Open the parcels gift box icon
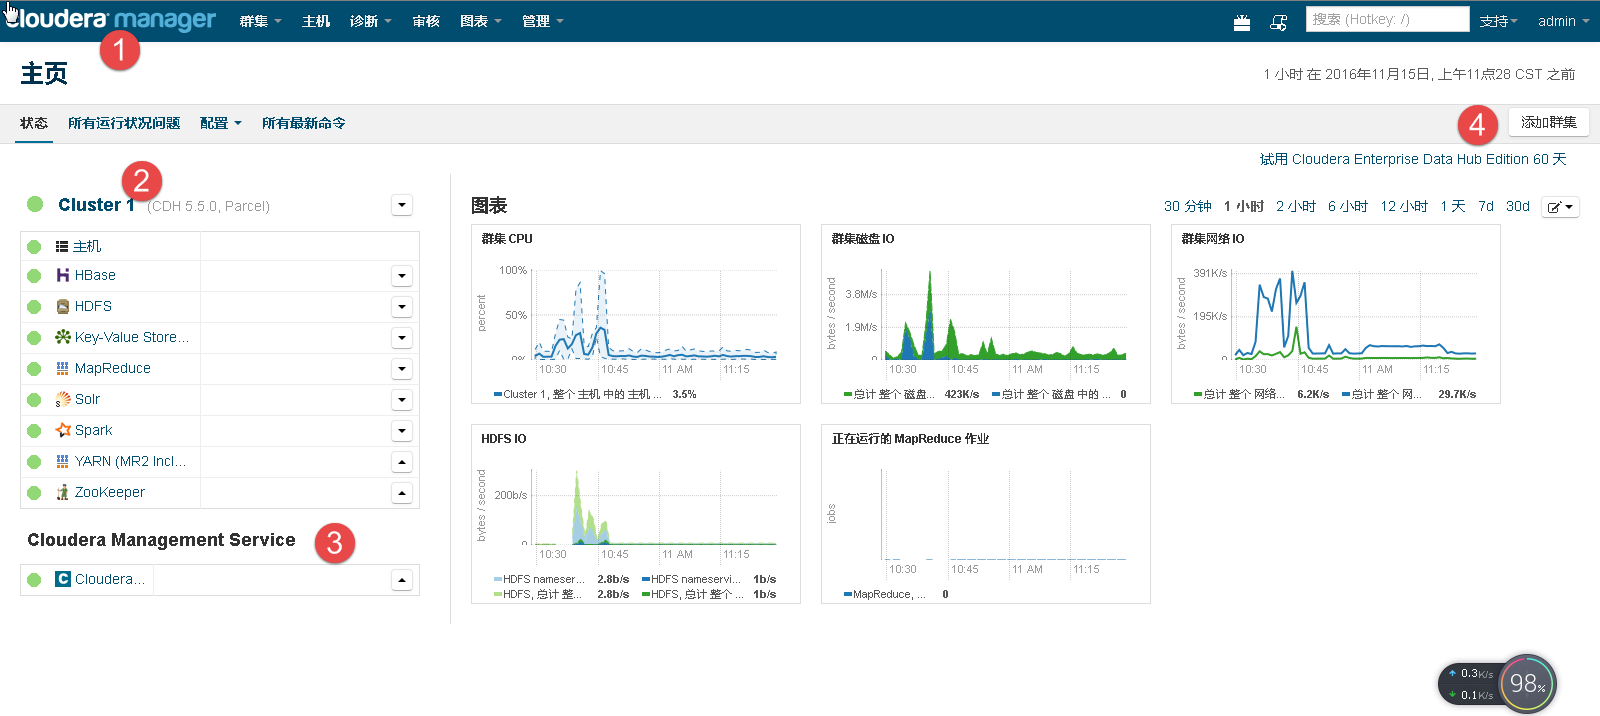1600x716 pixels. [1242, 22]
